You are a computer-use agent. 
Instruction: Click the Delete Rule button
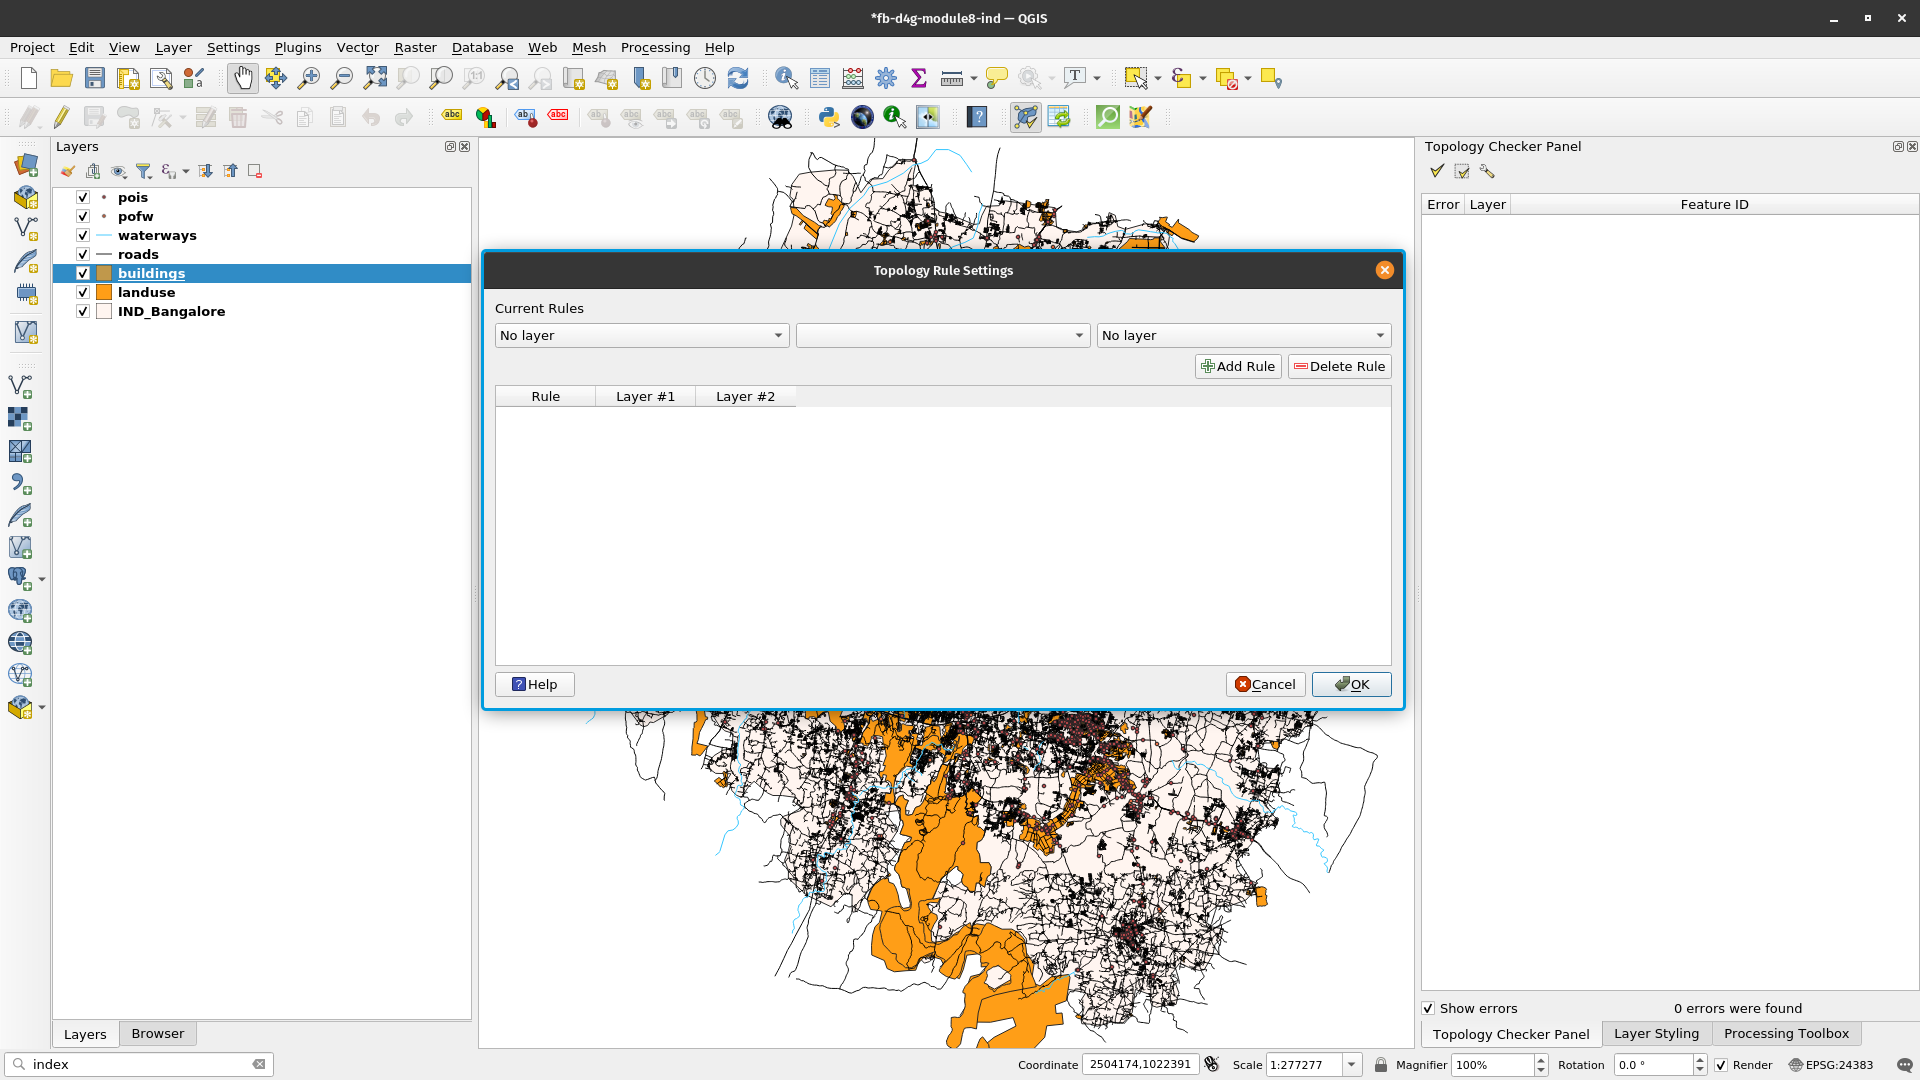pyautogui.click(x=1340, y=366)
